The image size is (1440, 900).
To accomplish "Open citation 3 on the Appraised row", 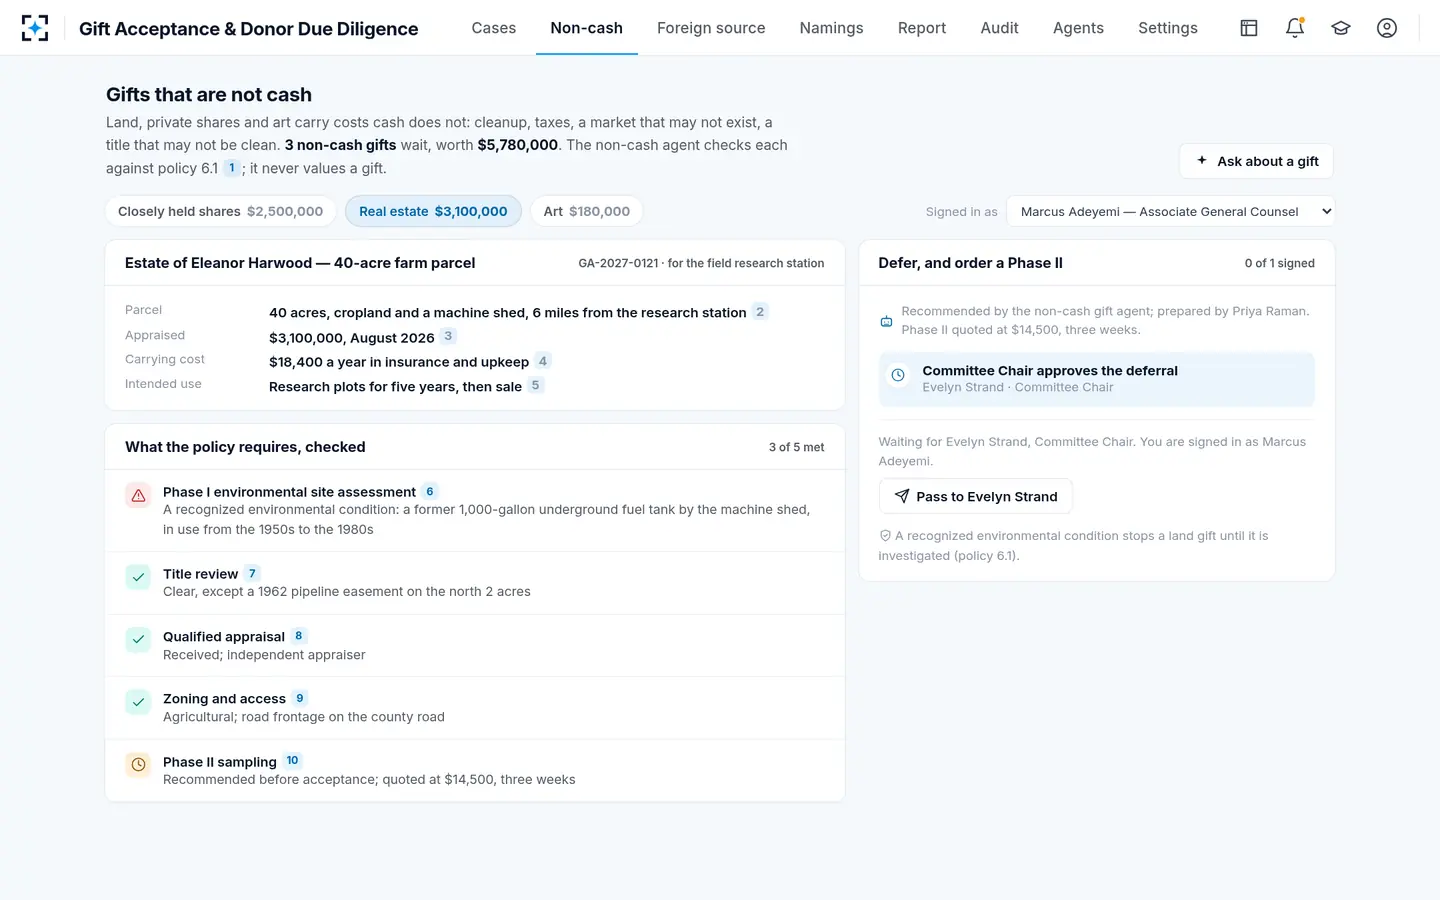I will coord(448,337).
